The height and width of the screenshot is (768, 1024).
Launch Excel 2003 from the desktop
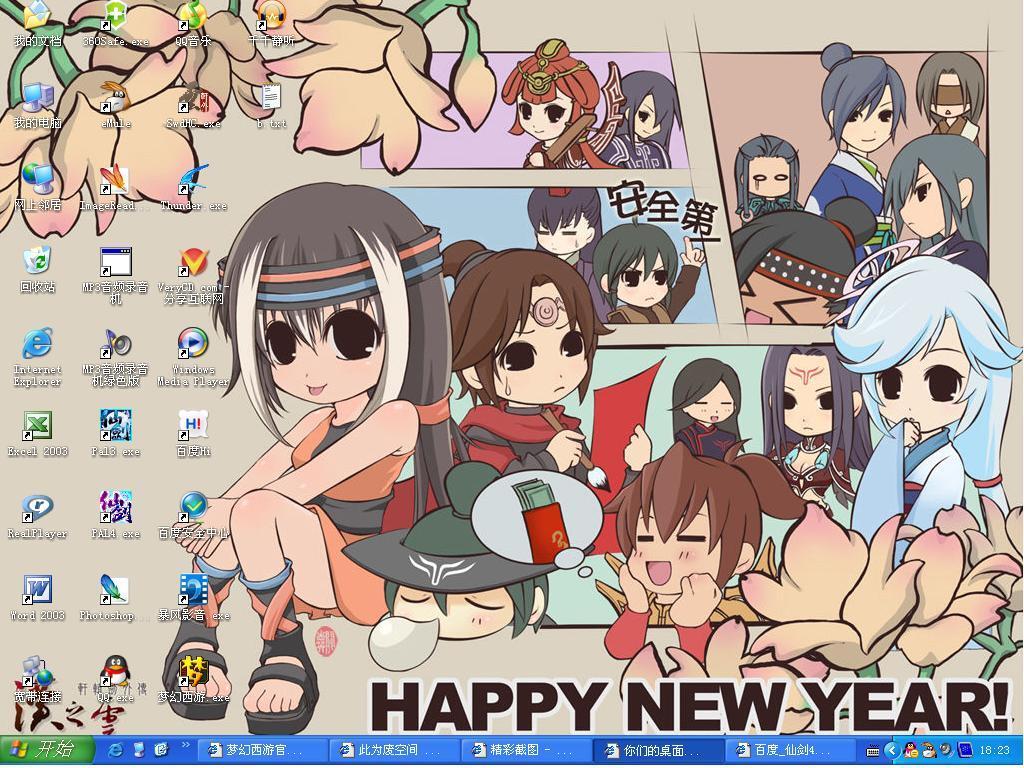37,426
